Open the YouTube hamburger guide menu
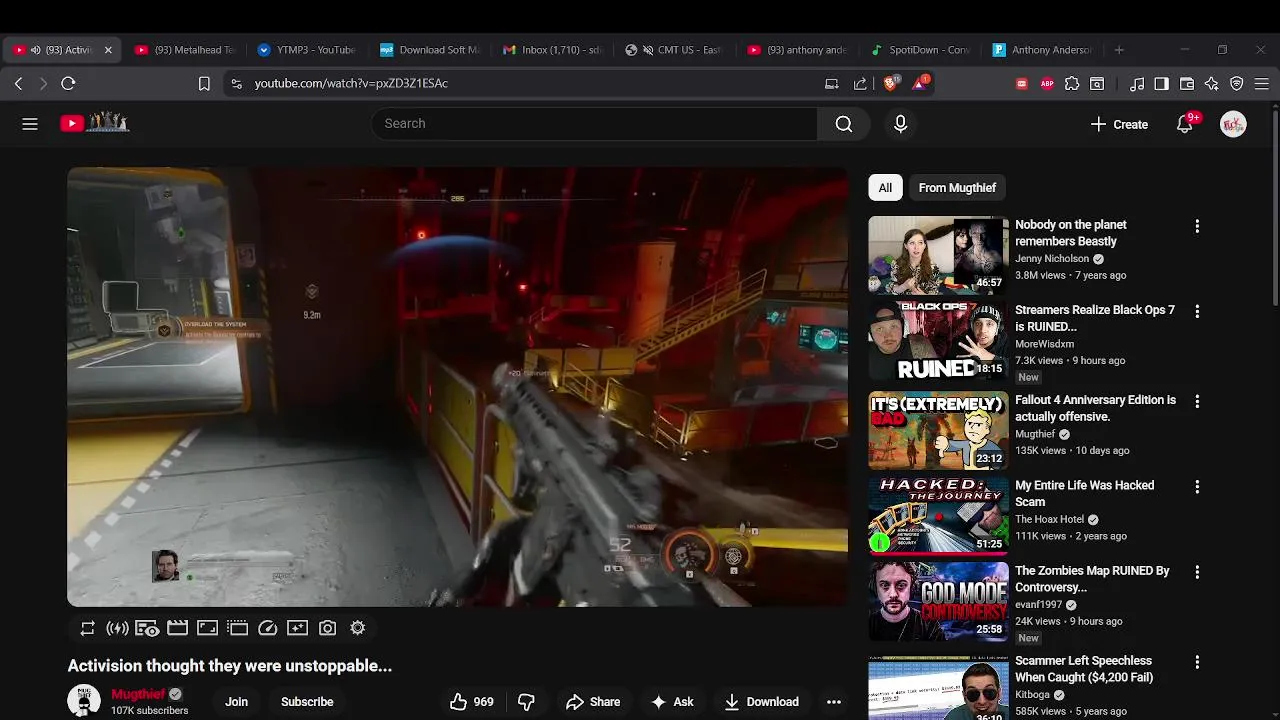The width and height of the screenshot is (1280, 720). click(x=30, y=124)
